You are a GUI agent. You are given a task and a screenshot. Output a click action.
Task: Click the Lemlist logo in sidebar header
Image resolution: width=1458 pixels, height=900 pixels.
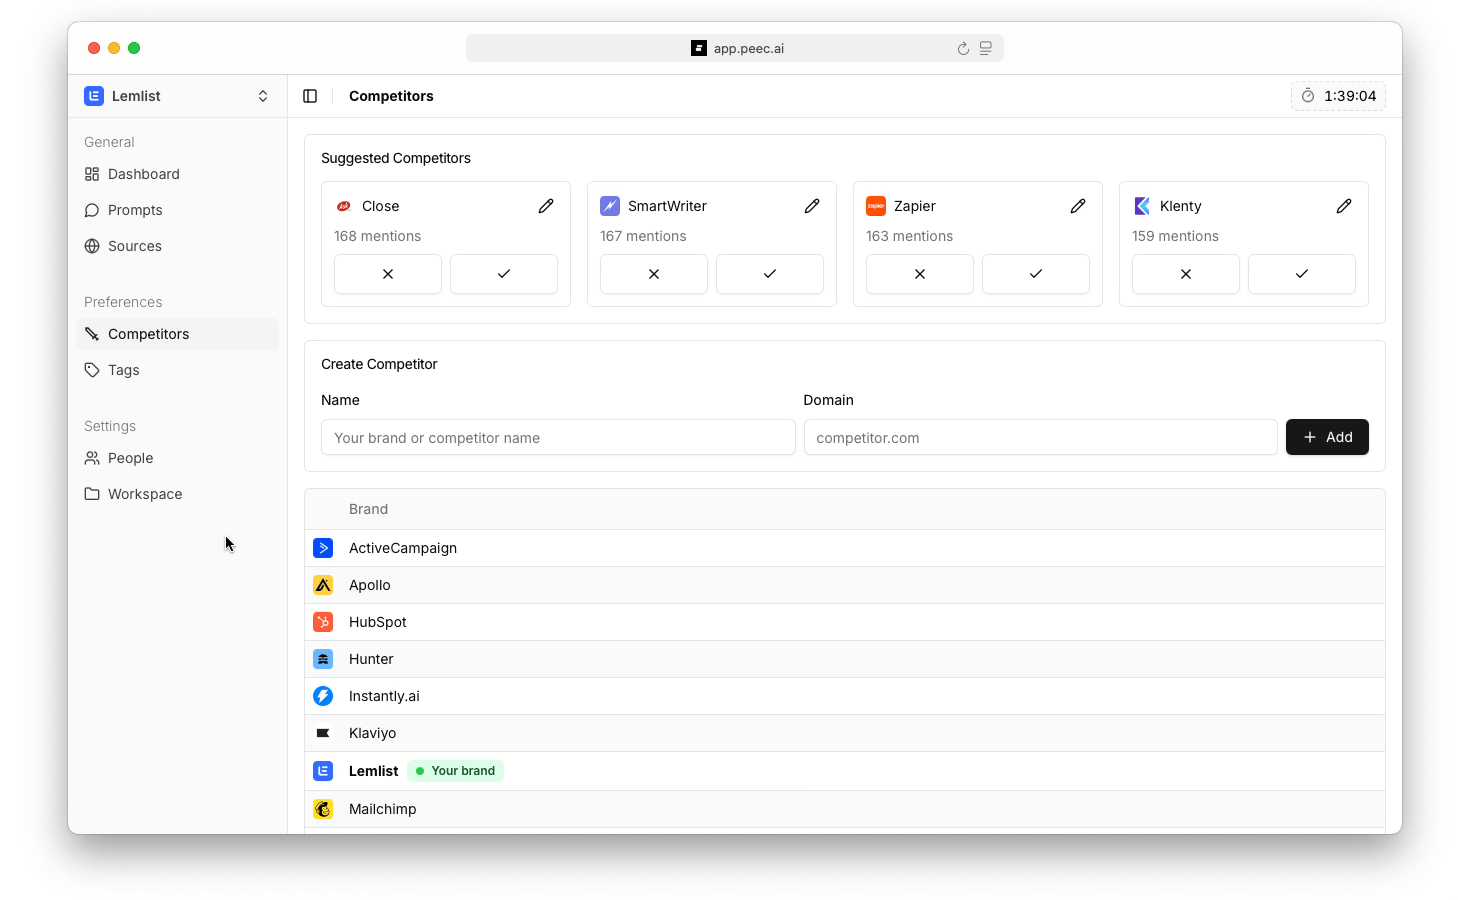pos(94,96)
